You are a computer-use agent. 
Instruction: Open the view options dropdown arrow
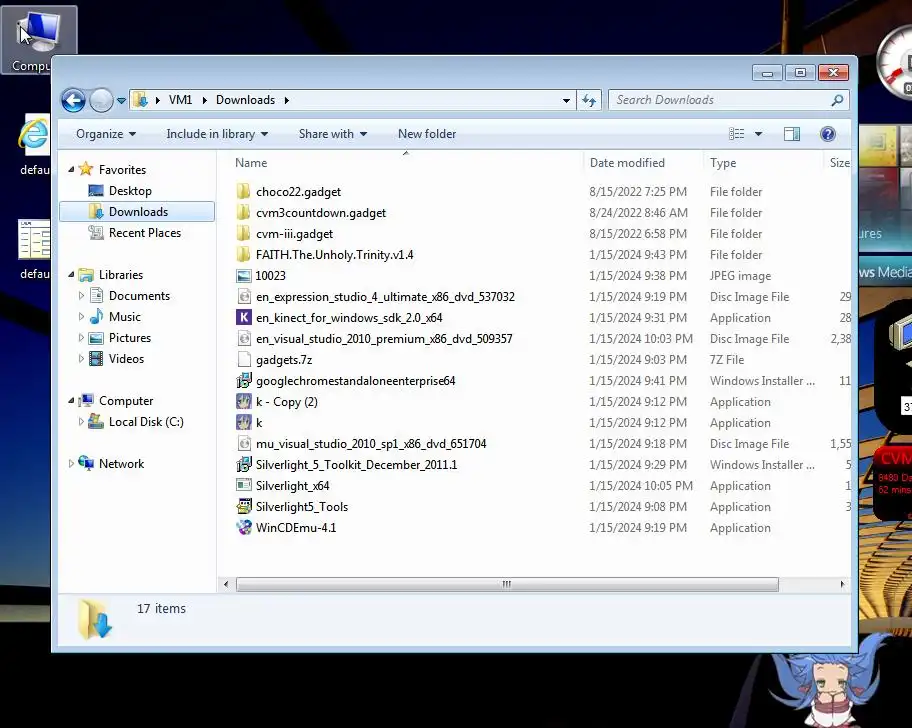tap(758, 134)
